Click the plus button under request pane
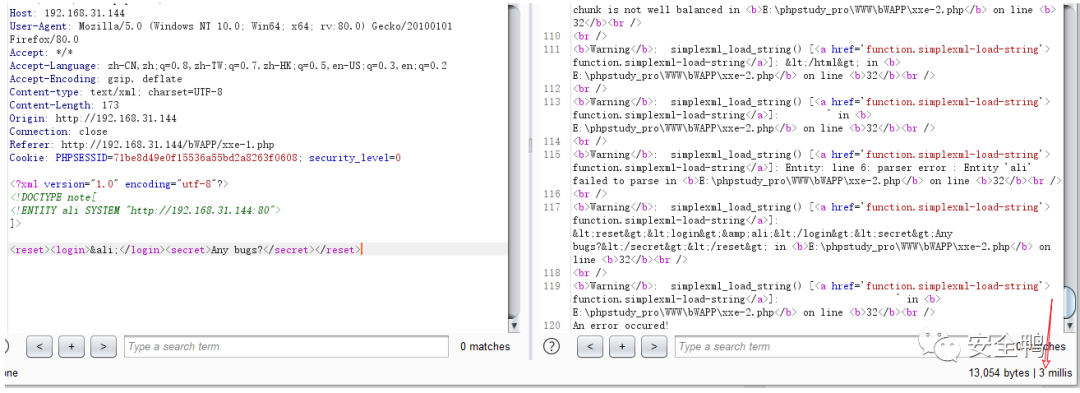1080x393 pixels. (x=71, y=347)
